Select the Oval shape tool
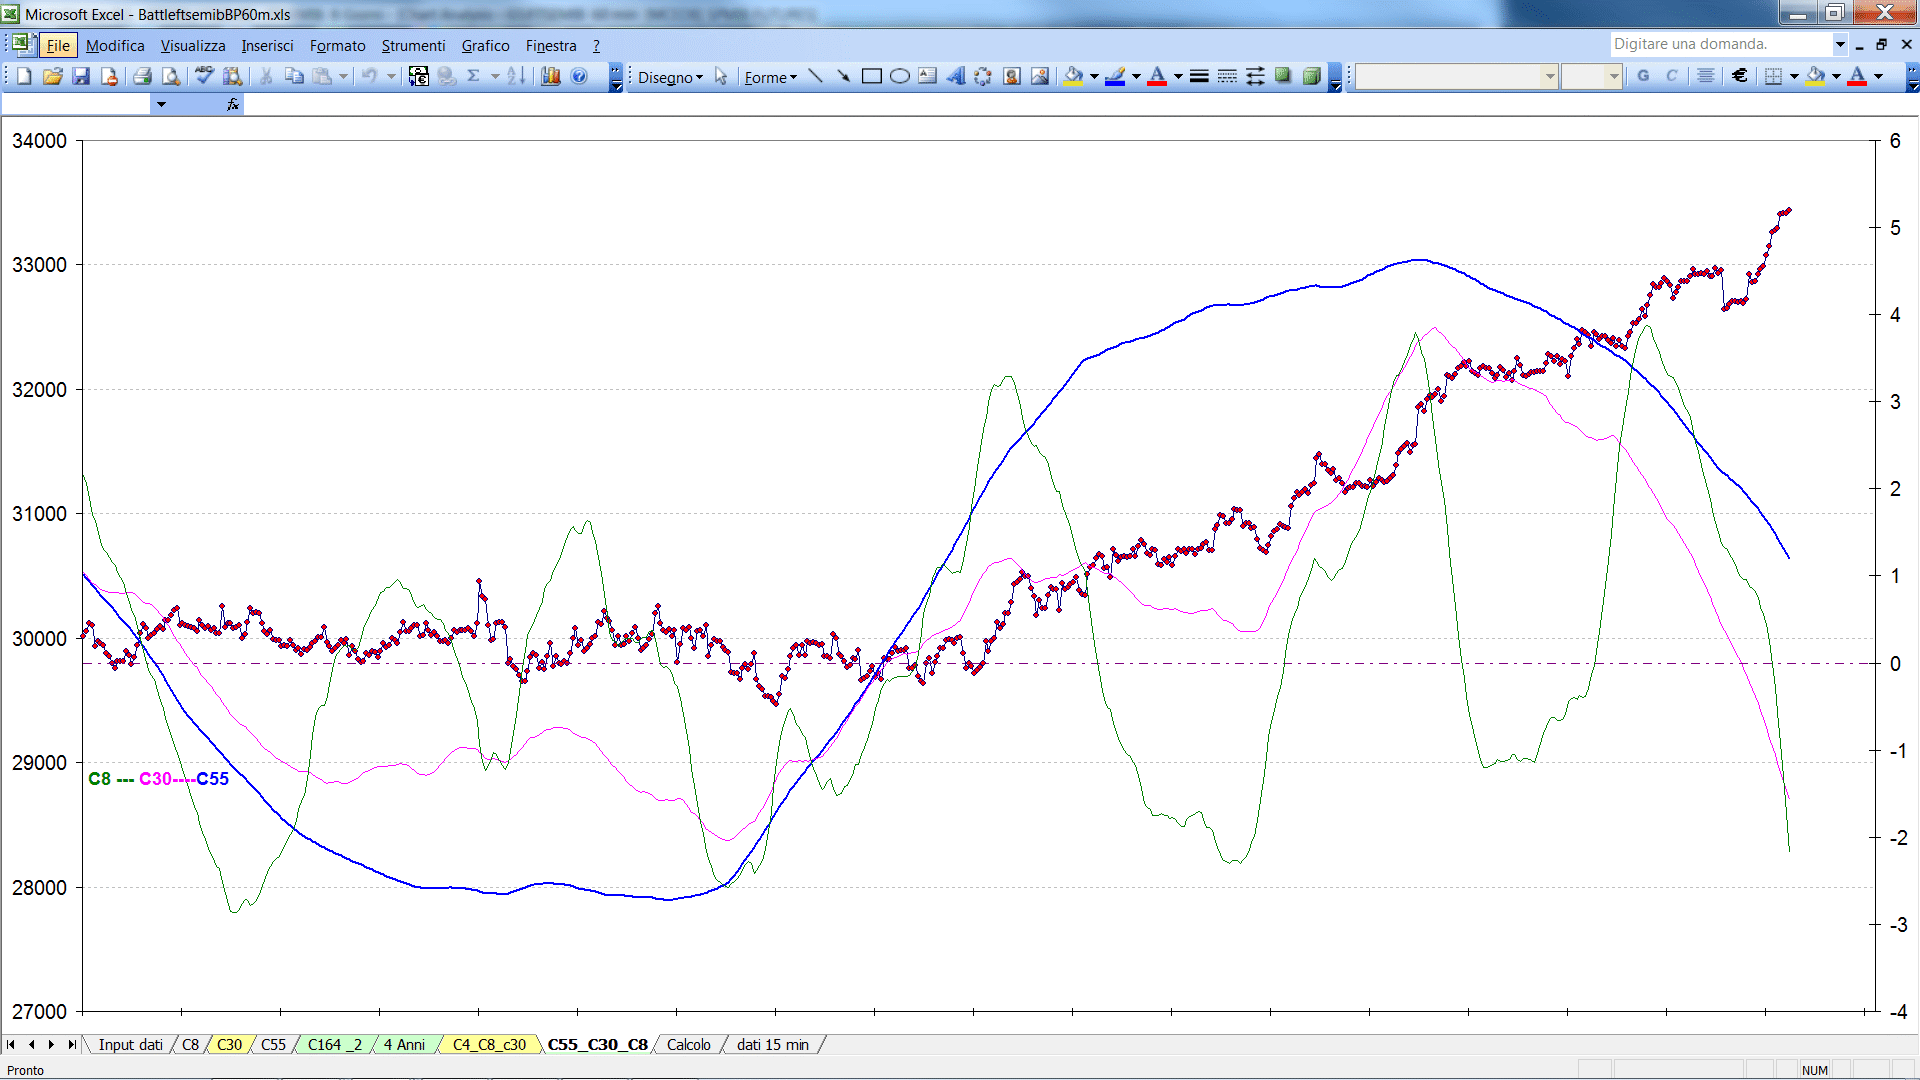 pos(900,76)
